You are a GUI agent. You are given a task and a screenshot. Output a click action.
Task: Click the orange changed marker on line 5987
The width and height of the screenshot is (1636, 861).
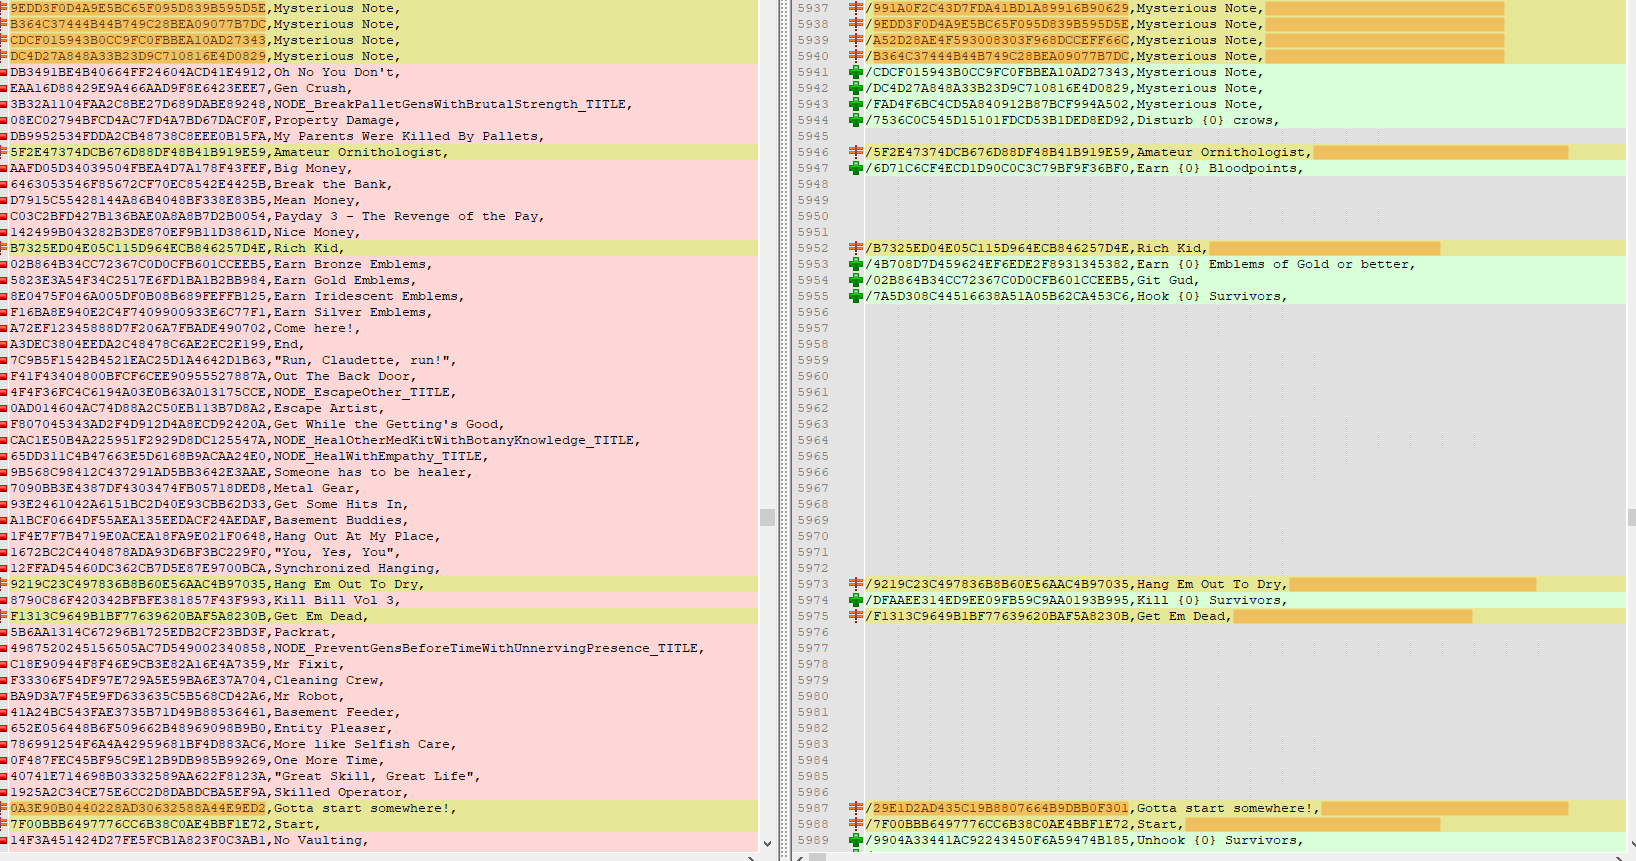[856, 808]
